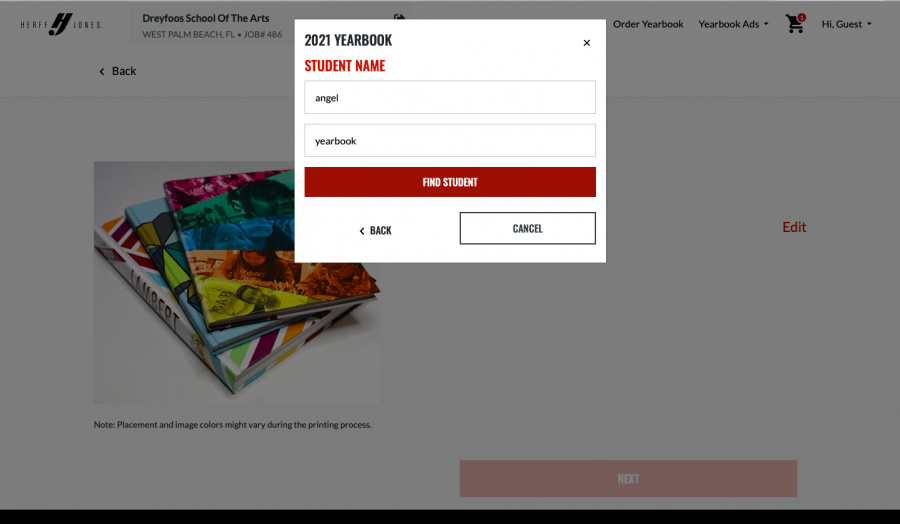This screenshot has width=900, height=524.
Task: Open the Hi, Guest account menu
Action: (x=847, y=24)
